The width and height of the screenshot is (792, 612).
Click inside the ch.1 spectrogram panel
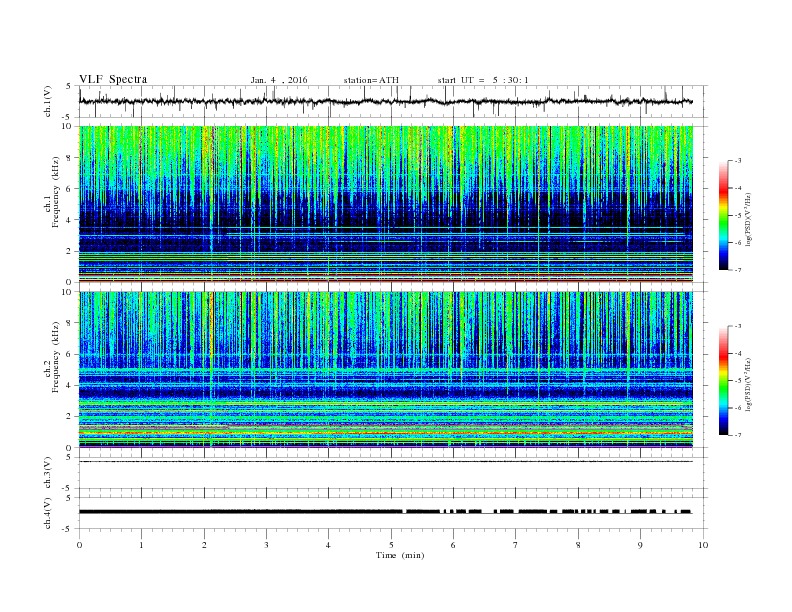coord(386,204)
